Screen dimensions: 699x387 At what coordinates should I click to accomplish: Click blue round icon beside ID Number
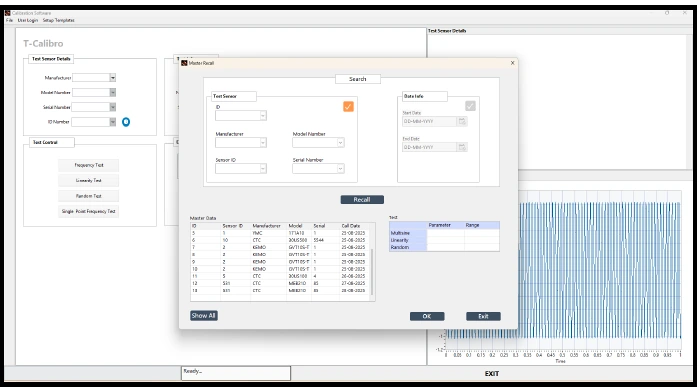pyautogui.click(x=126, y=122)
